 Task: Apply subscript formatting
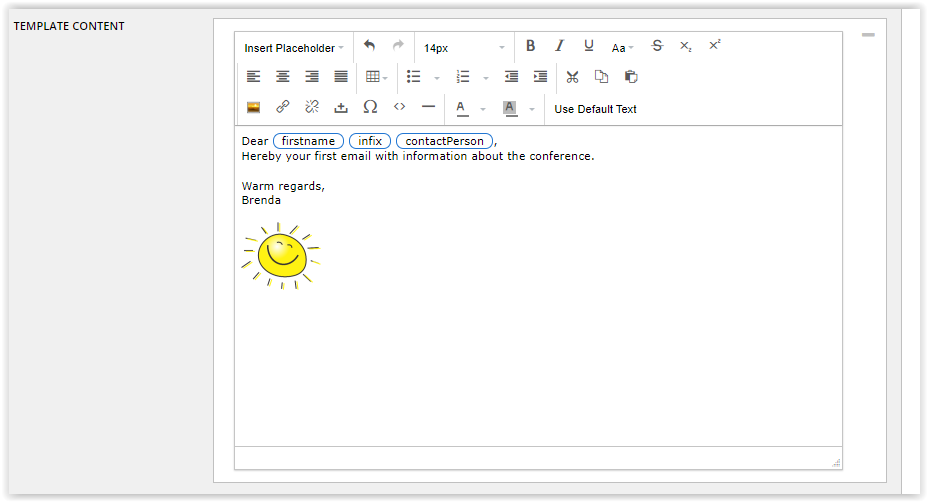pos(685,46)
